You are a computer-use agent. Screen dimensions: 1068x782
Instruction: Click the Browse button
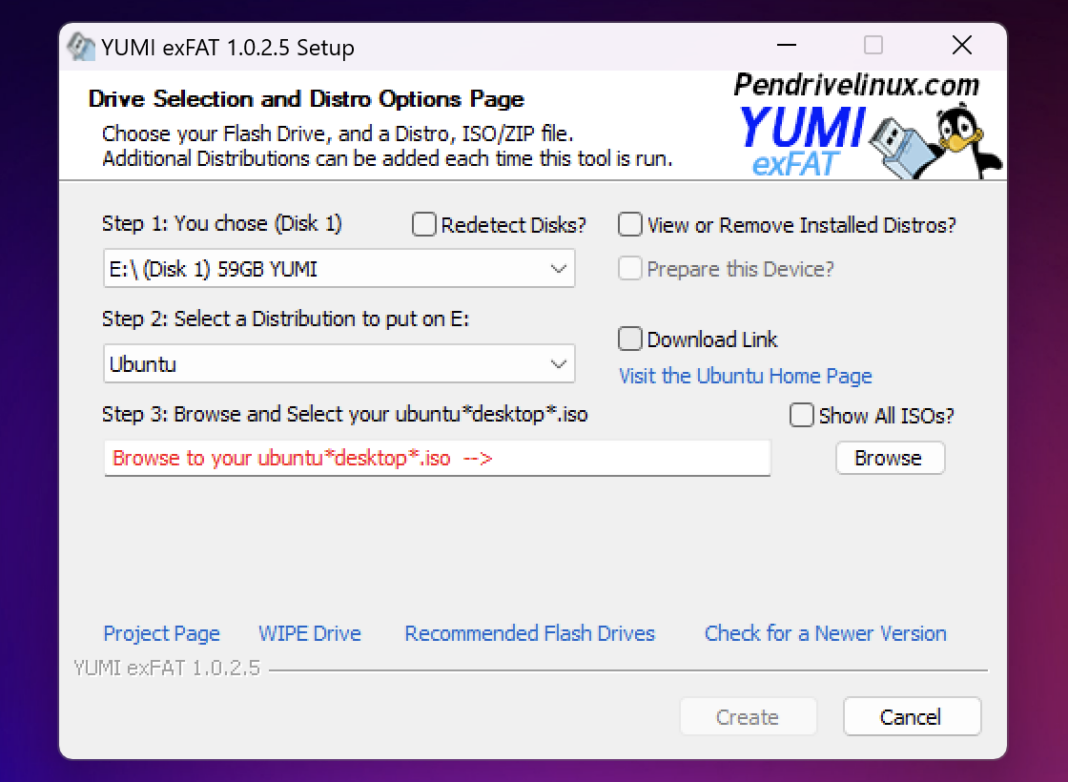(890, 458)
